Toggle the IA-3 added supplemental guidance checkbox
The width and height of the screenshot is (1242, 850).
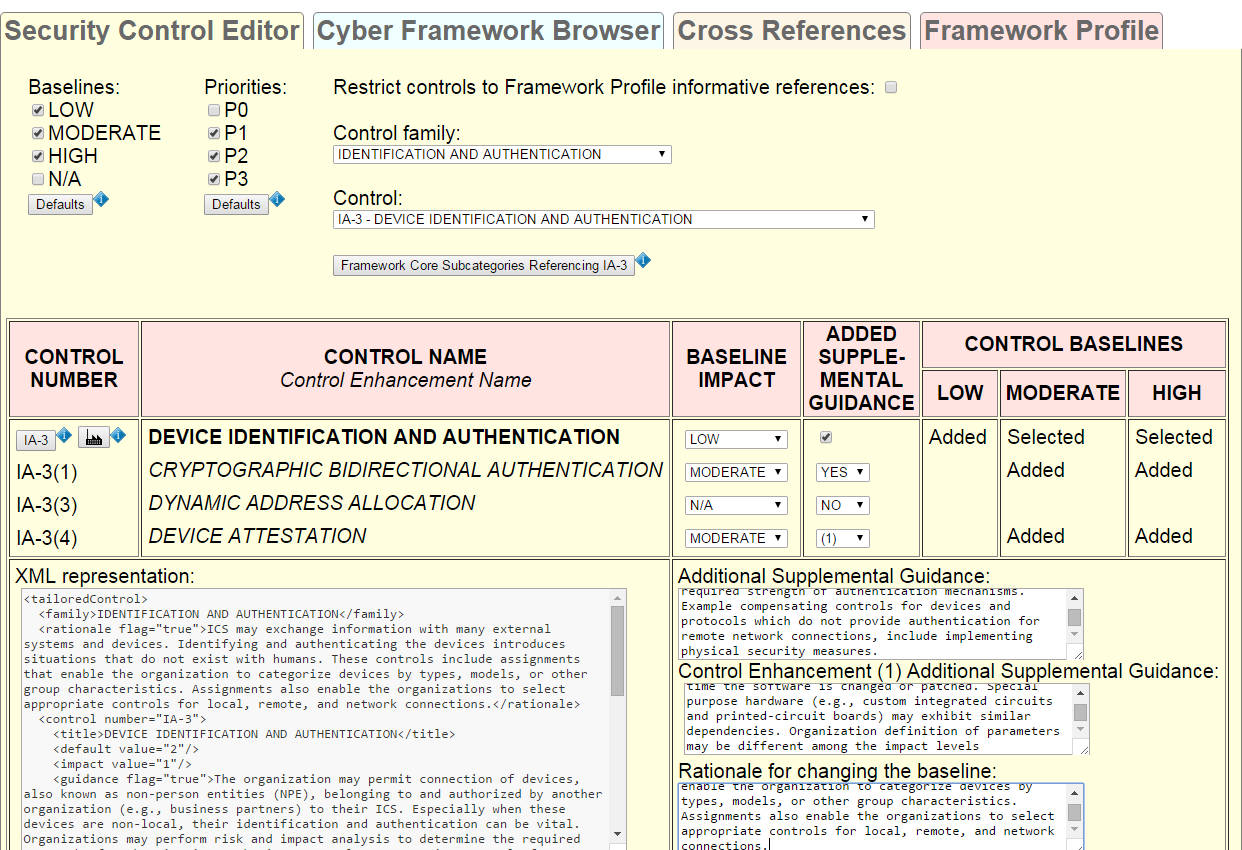[x=826, y=437]
